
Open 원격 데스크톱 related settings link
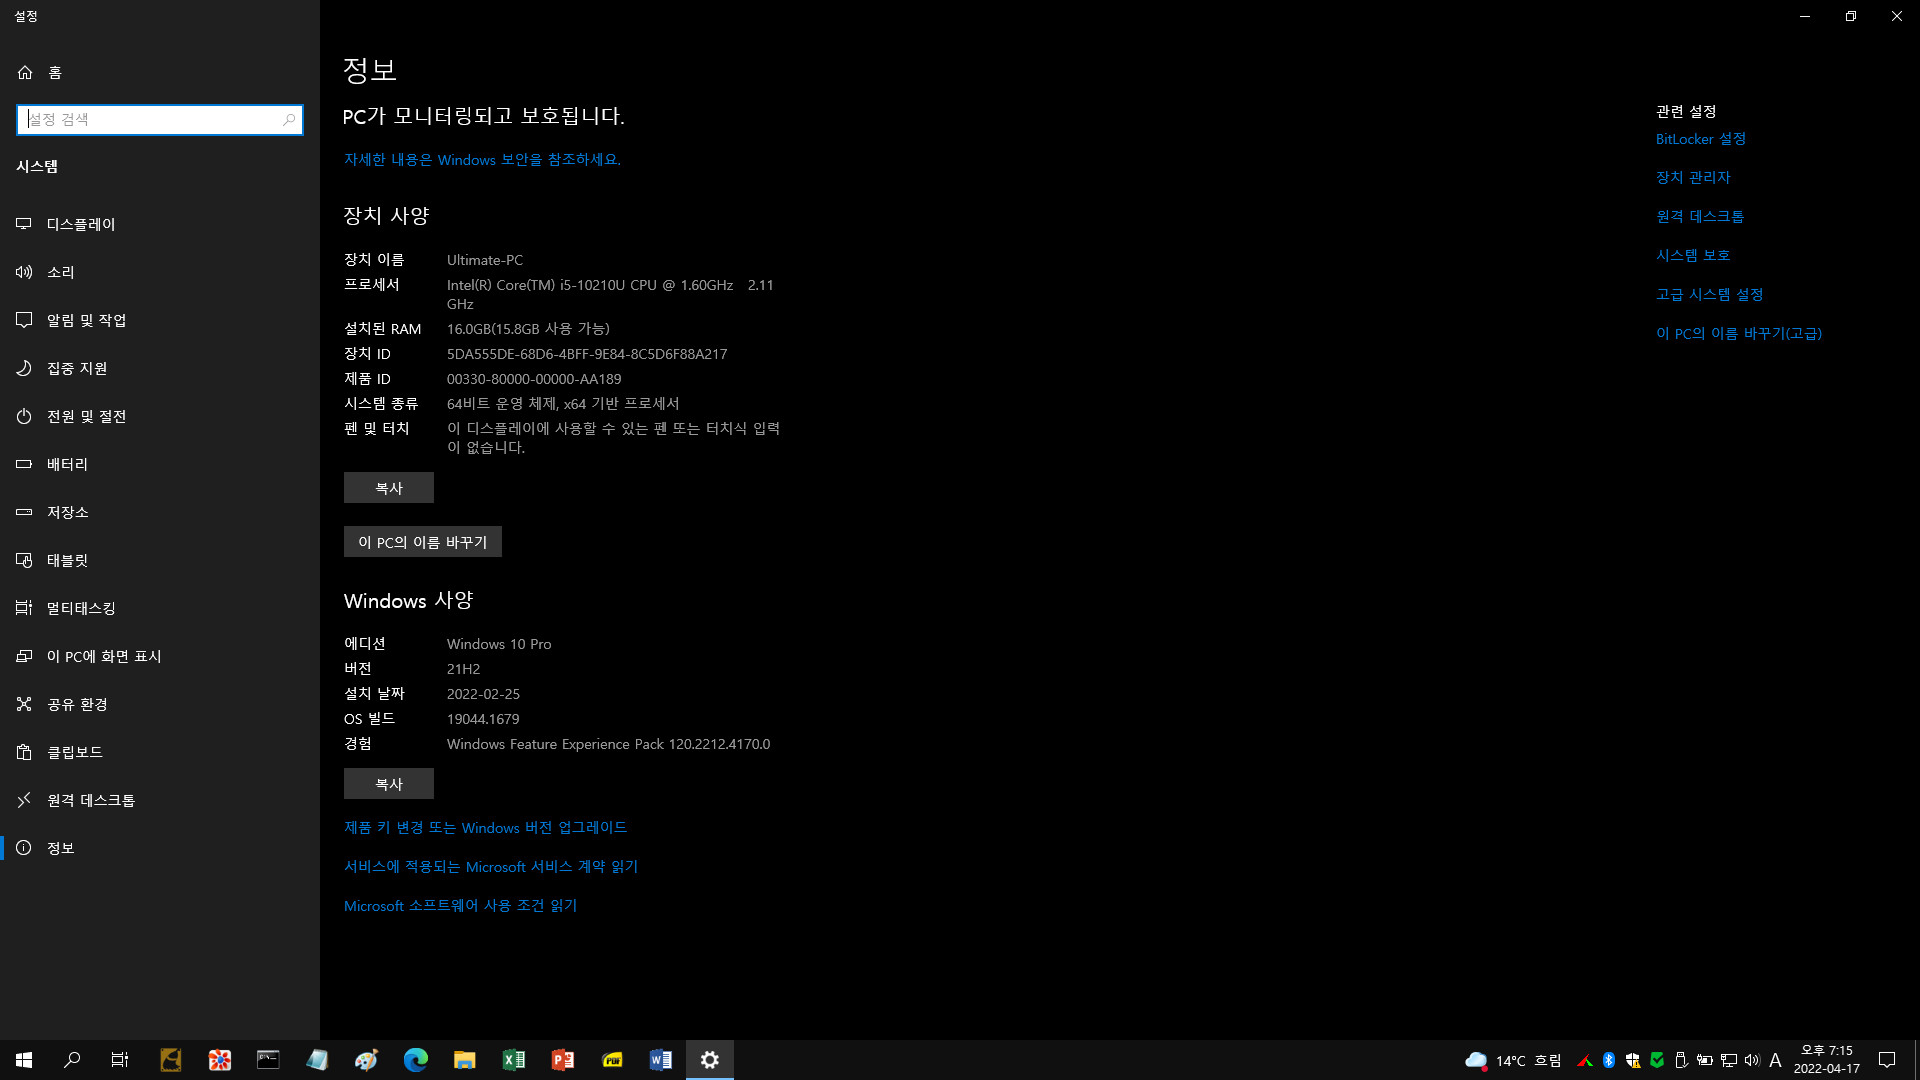(x=1700, y=216)
